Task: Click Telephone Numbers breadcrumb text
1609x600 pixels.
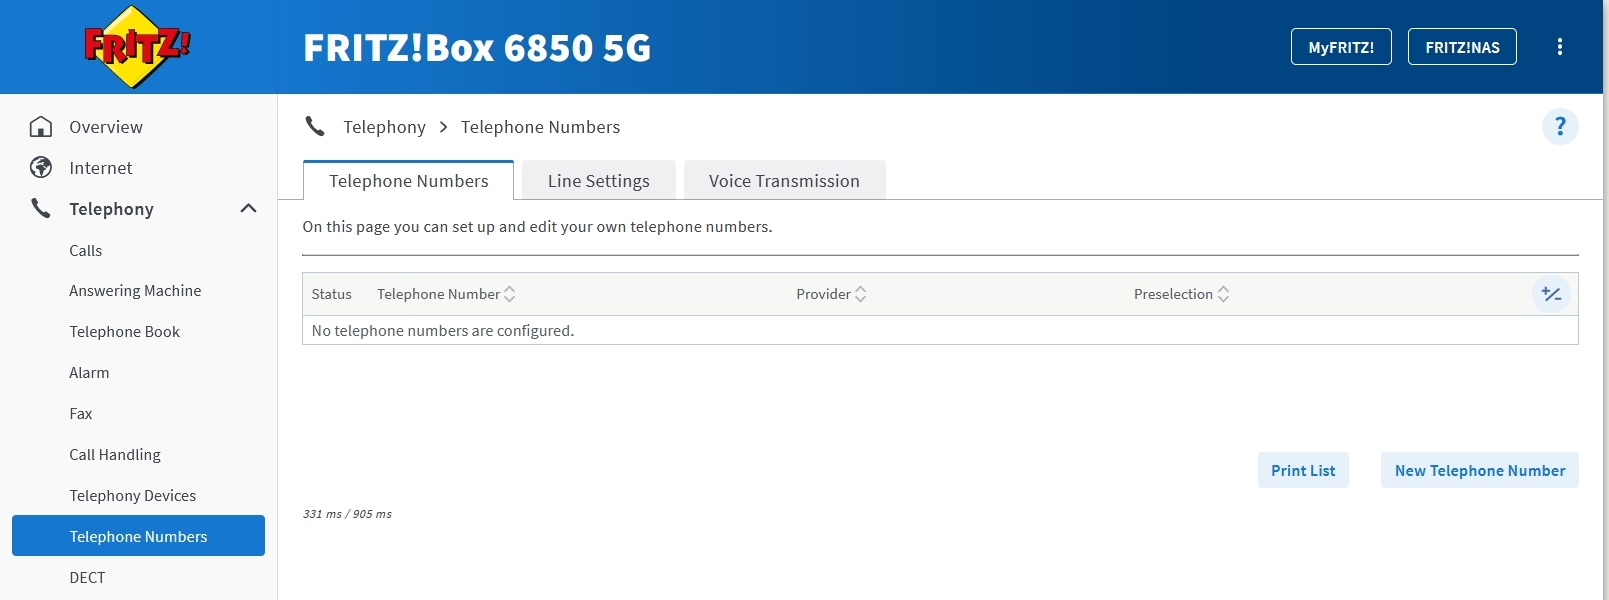Action: coord(540,127)
